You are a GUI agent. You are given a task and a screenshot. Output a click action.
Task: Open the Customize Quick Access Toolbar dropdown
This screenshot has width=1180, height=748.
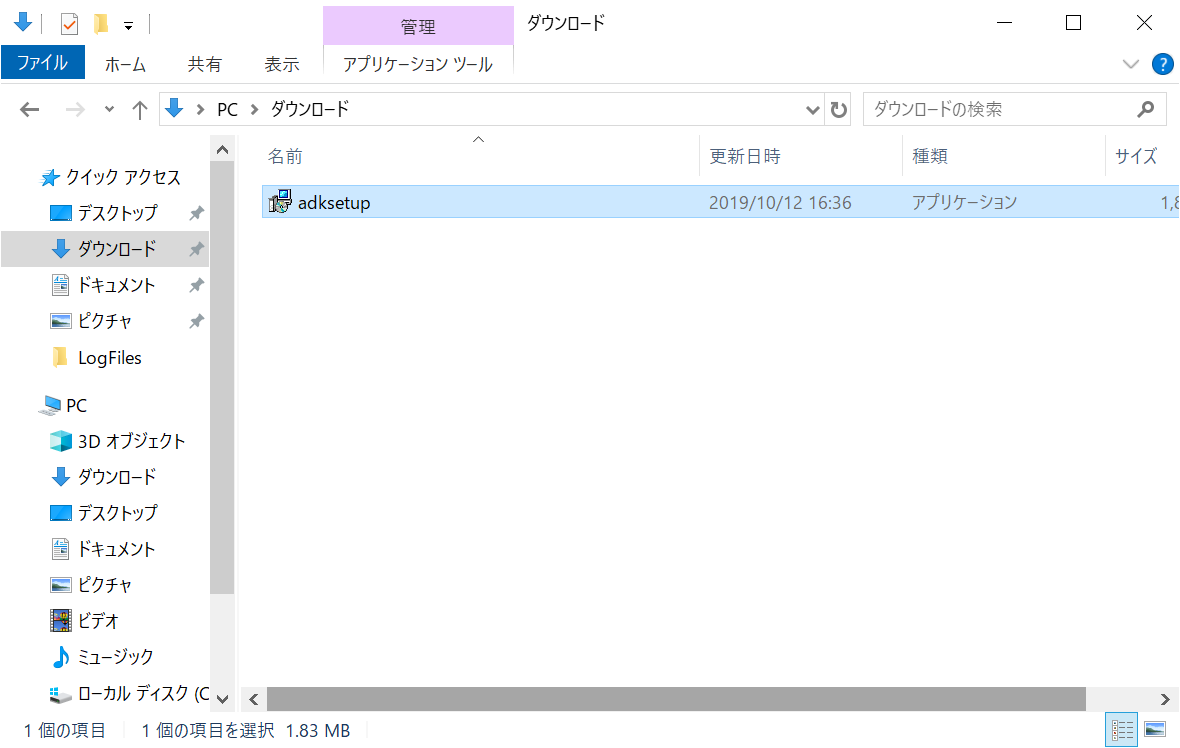click(x=129, y=26)
